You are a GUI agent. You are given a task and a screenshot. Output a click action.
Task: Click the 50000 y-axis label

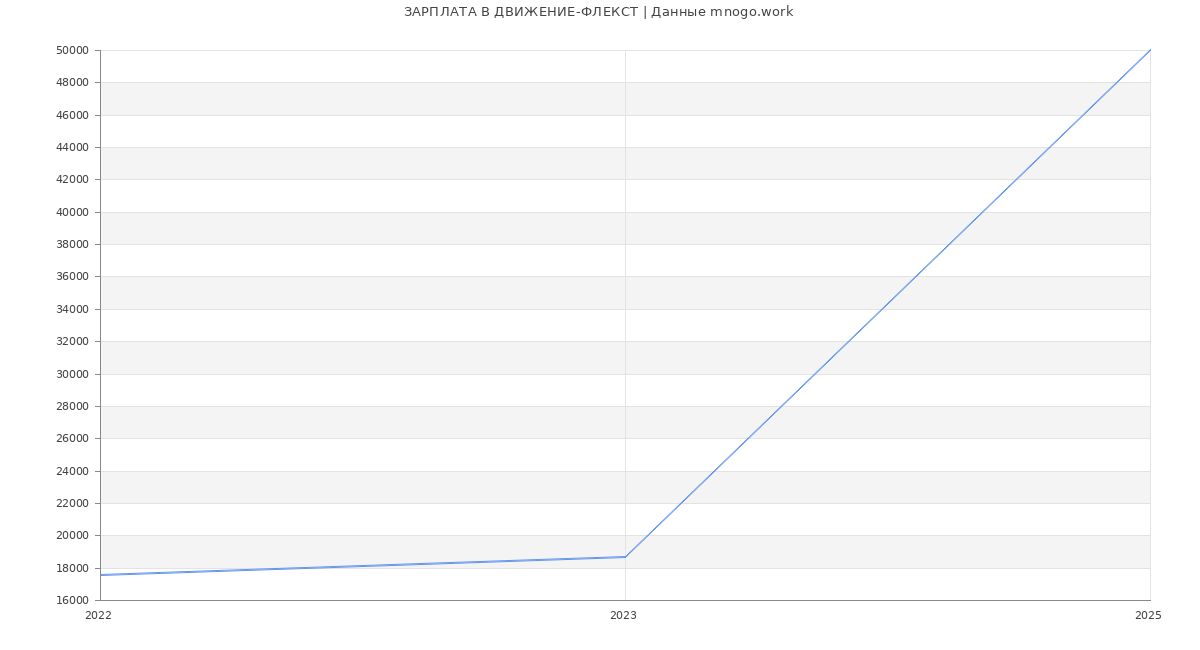click(73, 50)
